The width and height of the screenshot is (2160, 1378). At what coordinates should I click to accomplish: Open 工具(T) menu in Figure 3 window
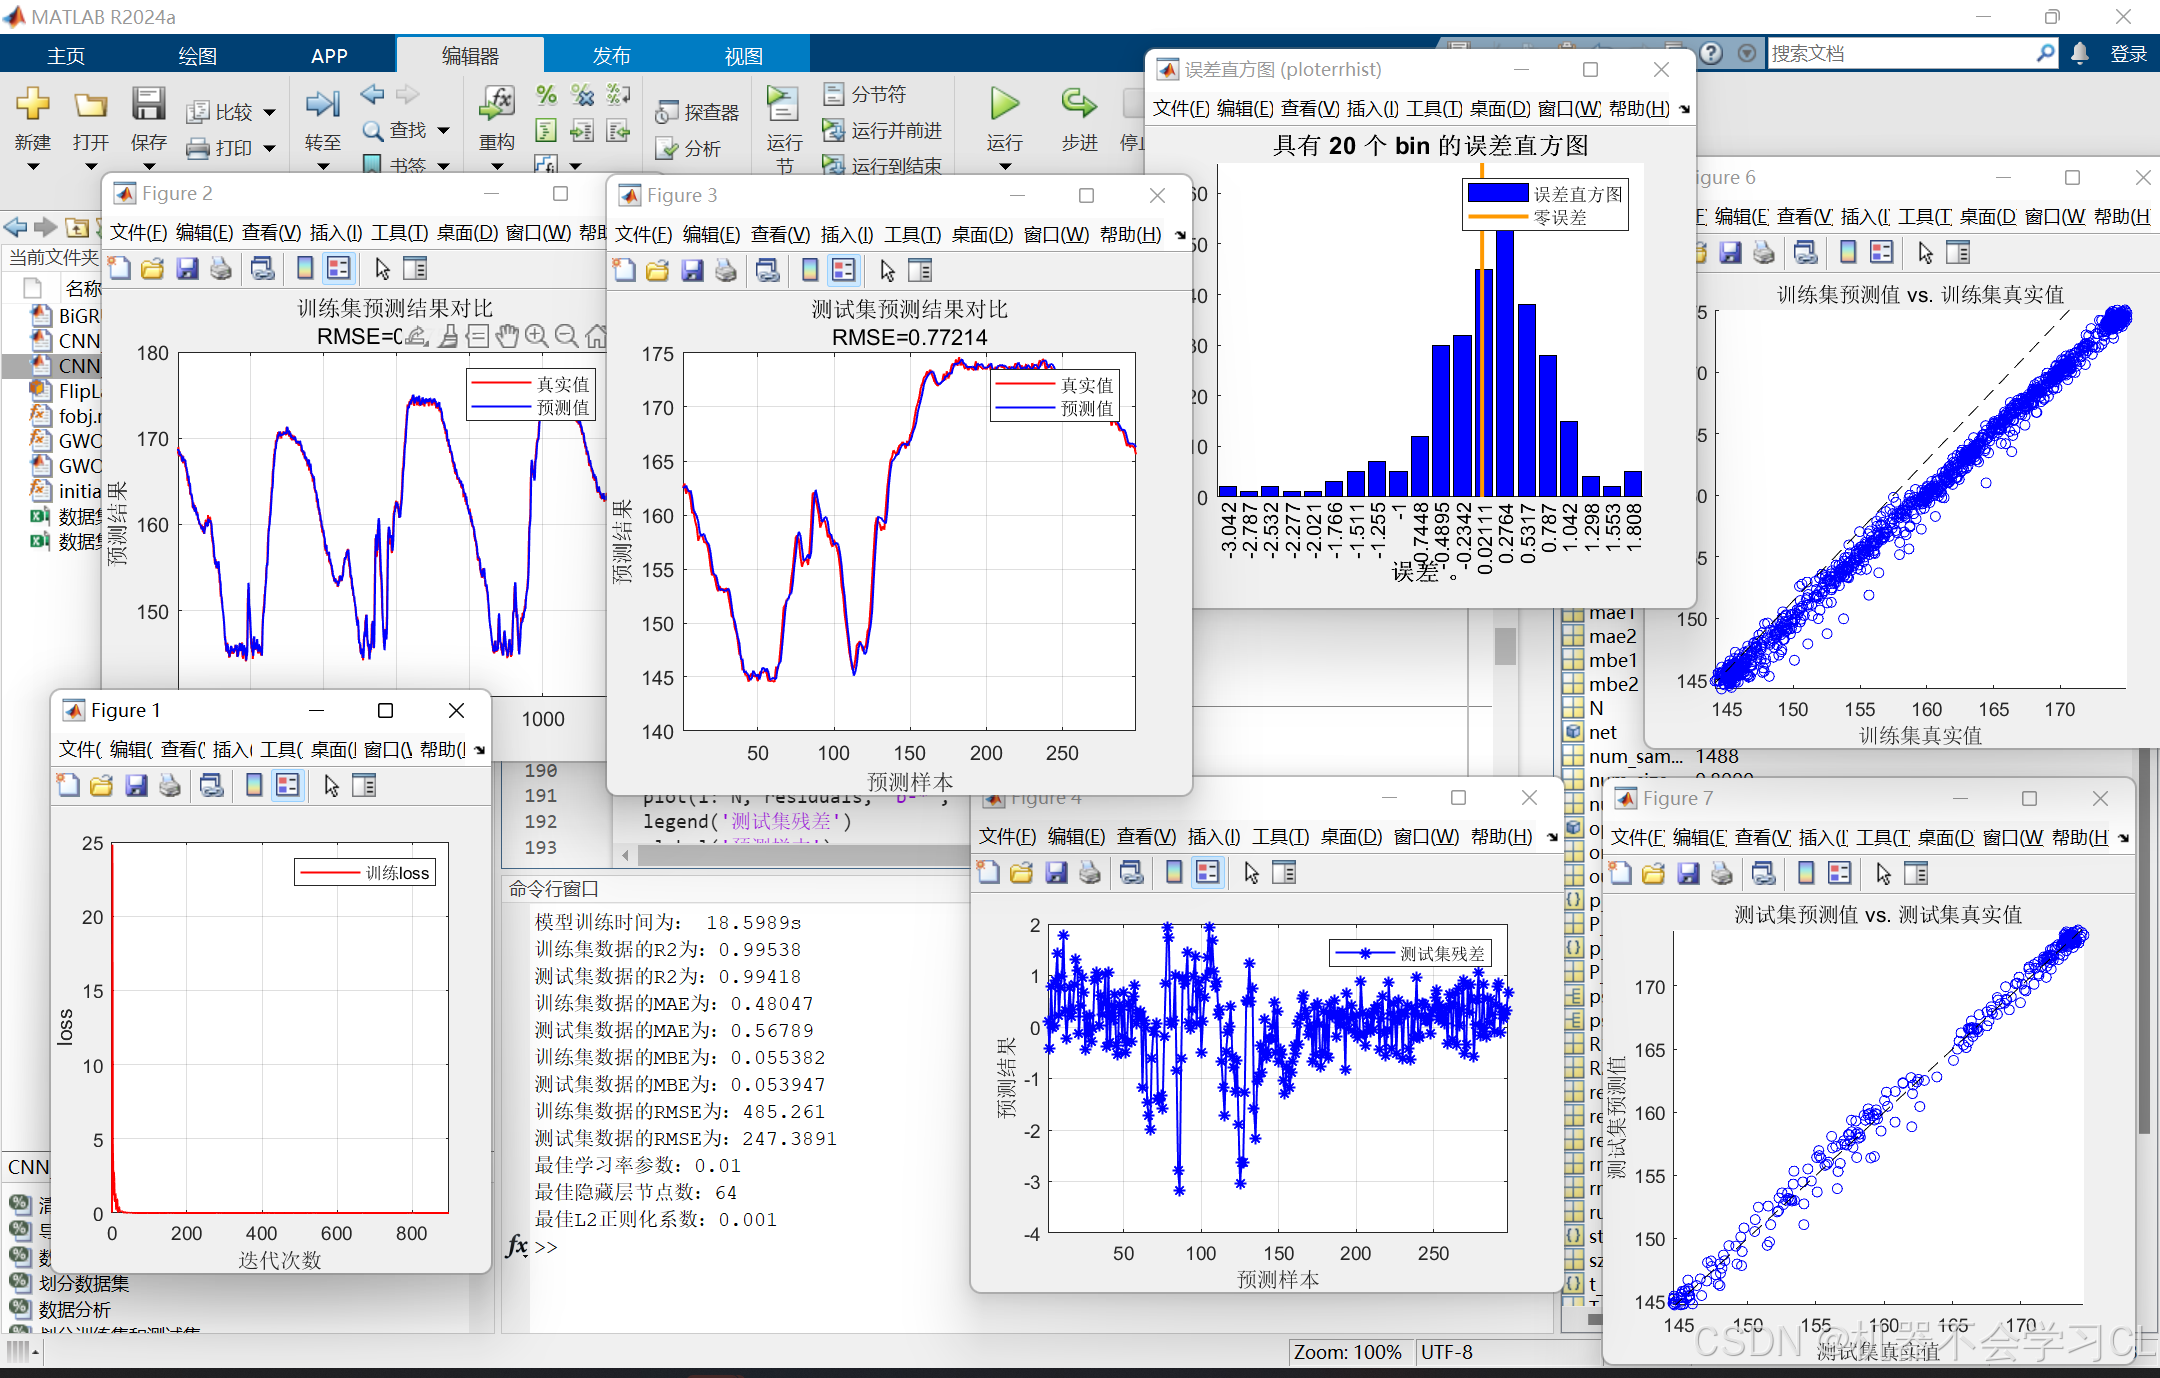click(x=911, y=234)
